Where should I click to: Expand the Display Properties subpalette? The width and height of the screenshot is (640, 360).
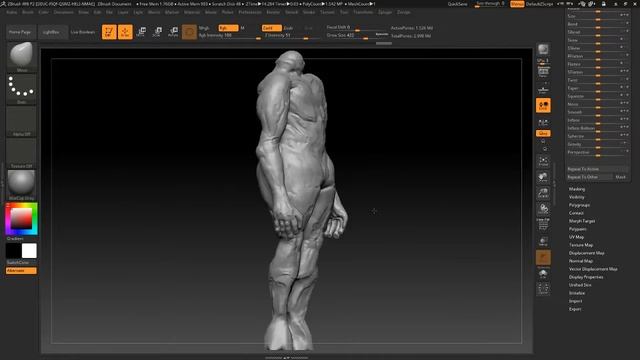click(x=586, y=277)
